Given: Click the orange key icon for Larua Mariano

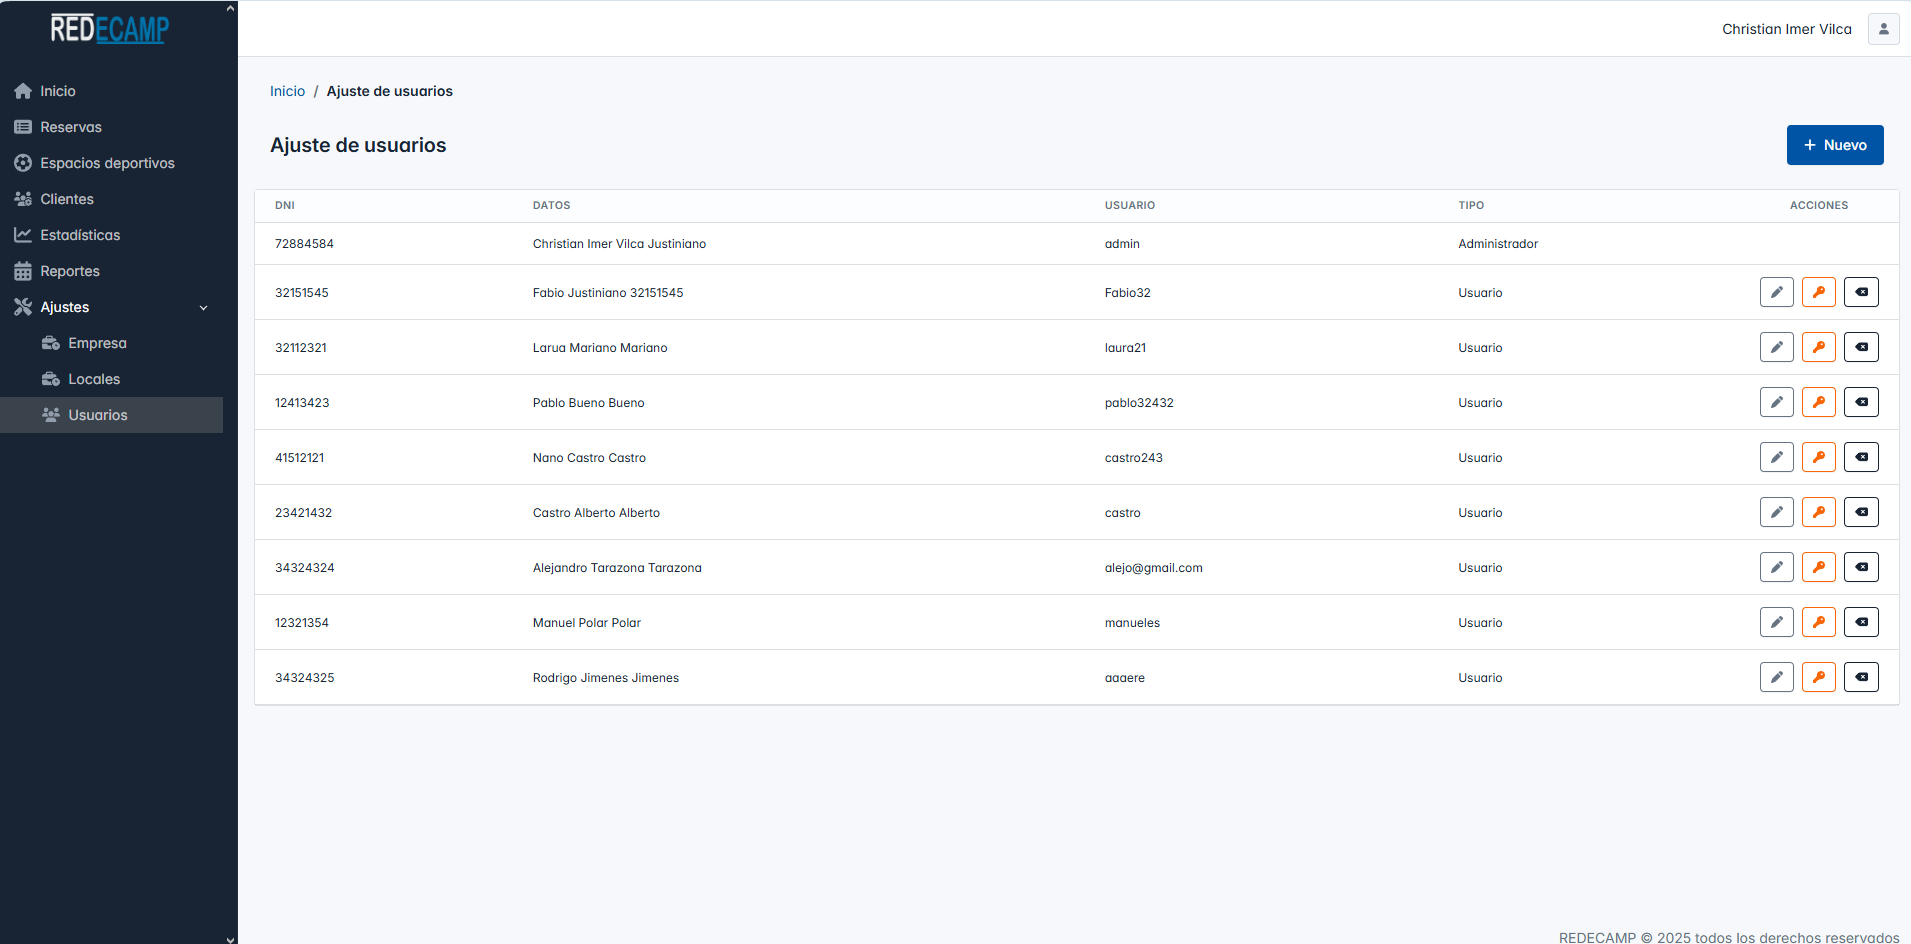Looking at the screenshot, I should (1818, 347).
